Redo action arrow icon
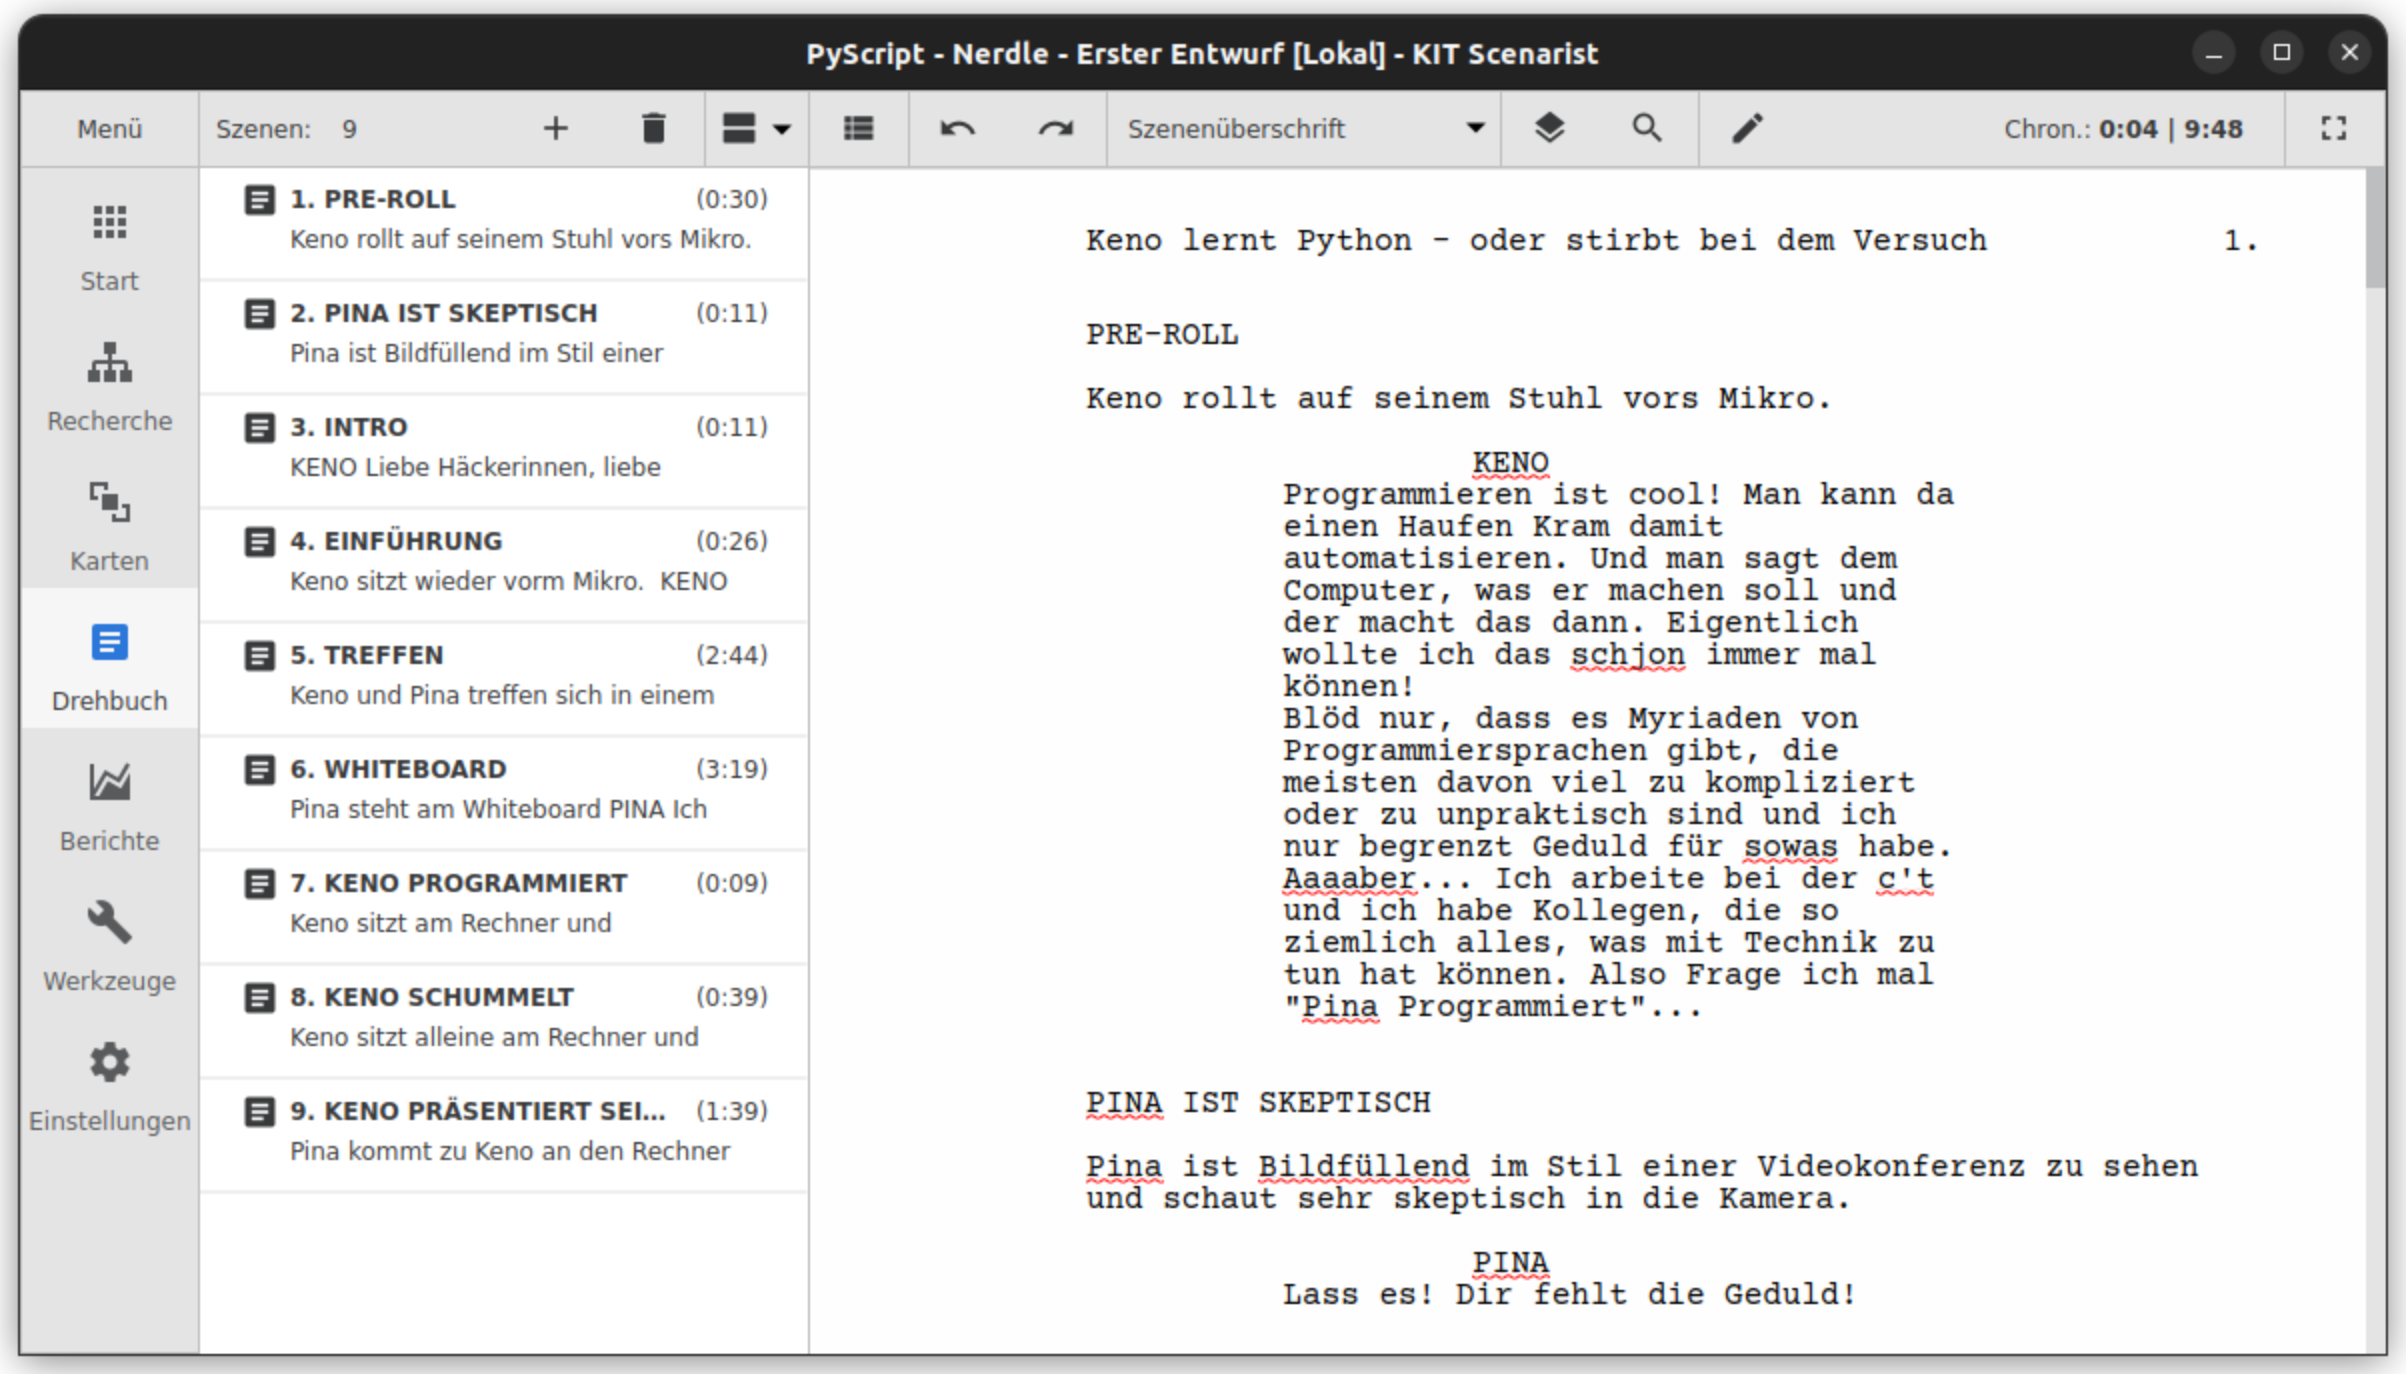 click(x=1055, y=129)
